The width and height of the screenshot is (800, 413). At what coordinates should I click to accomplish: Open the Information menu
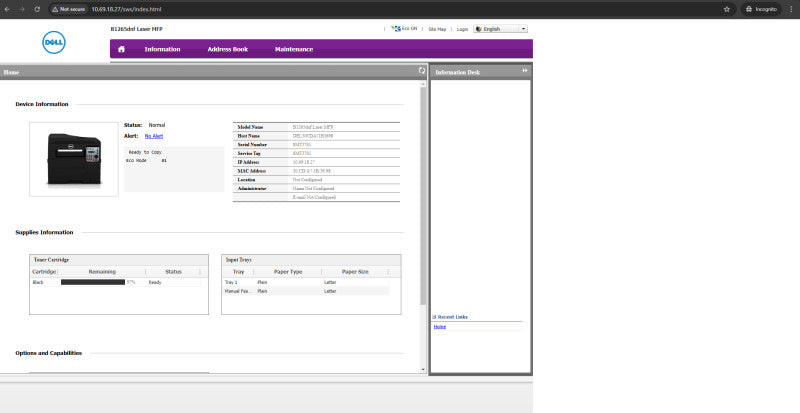162,50
